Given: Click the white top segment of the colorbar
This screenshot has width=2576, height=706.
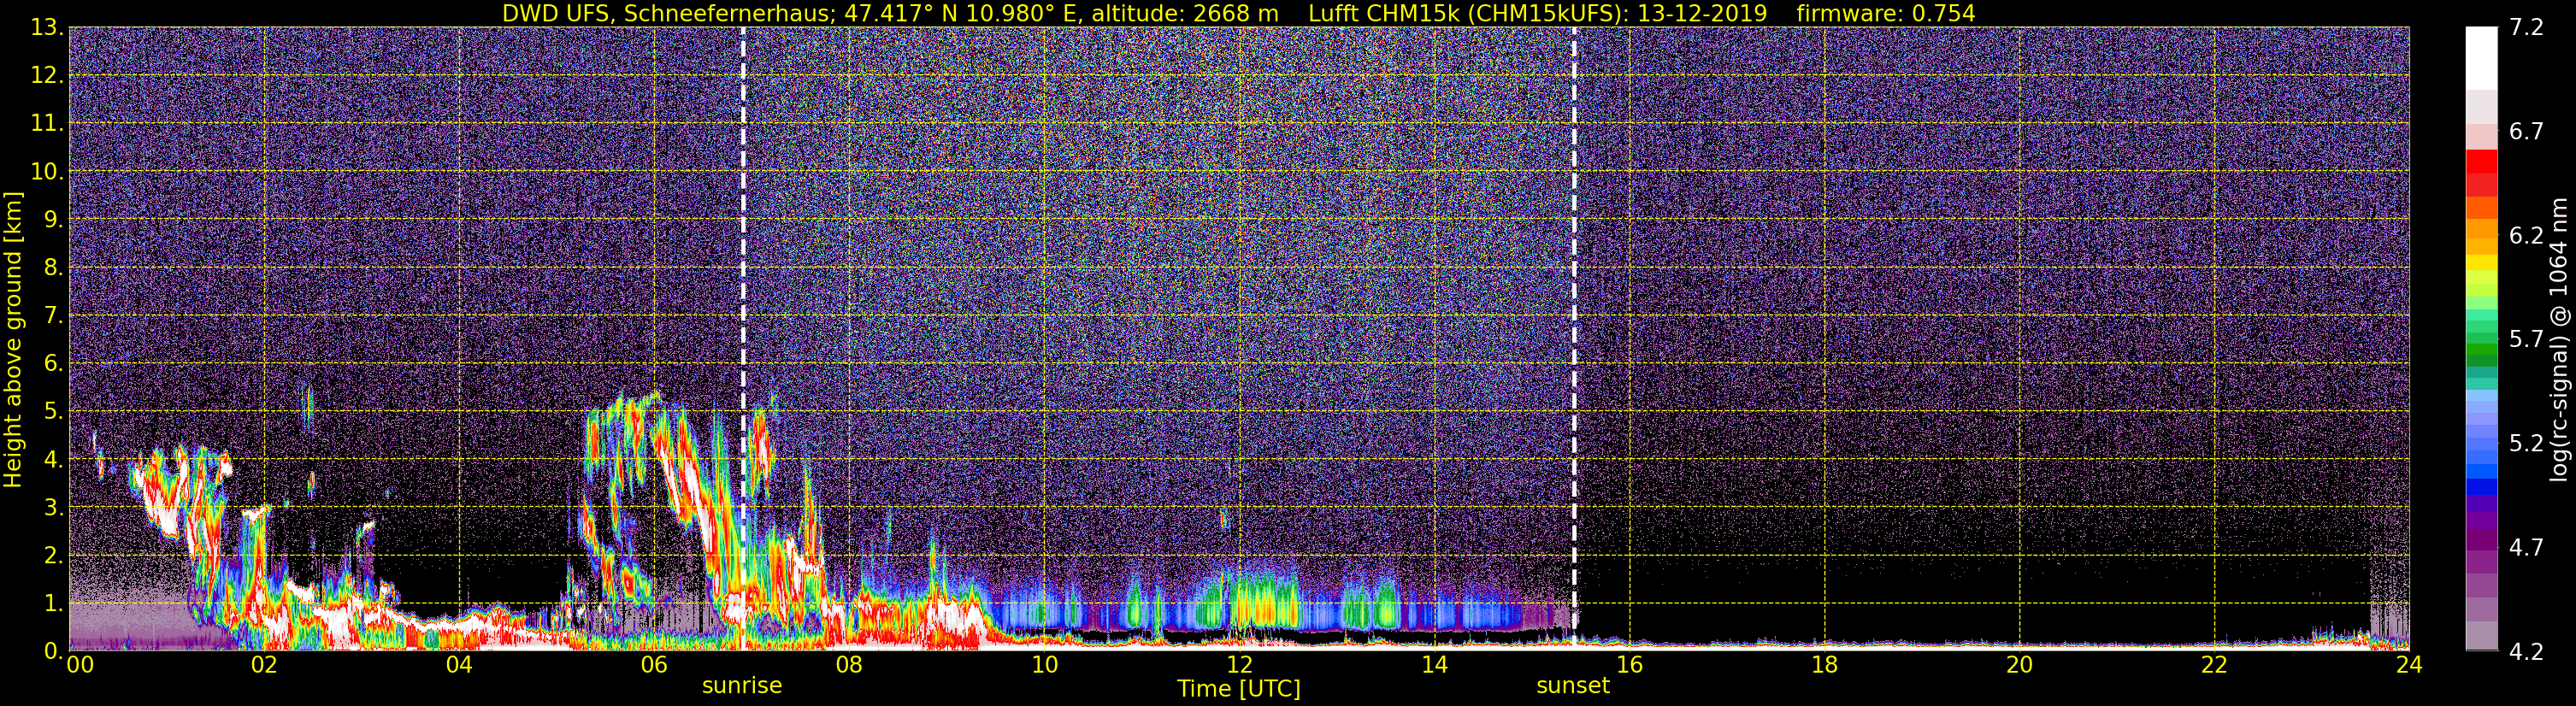Looking at the screenshot, I should tap(2481, 58).
